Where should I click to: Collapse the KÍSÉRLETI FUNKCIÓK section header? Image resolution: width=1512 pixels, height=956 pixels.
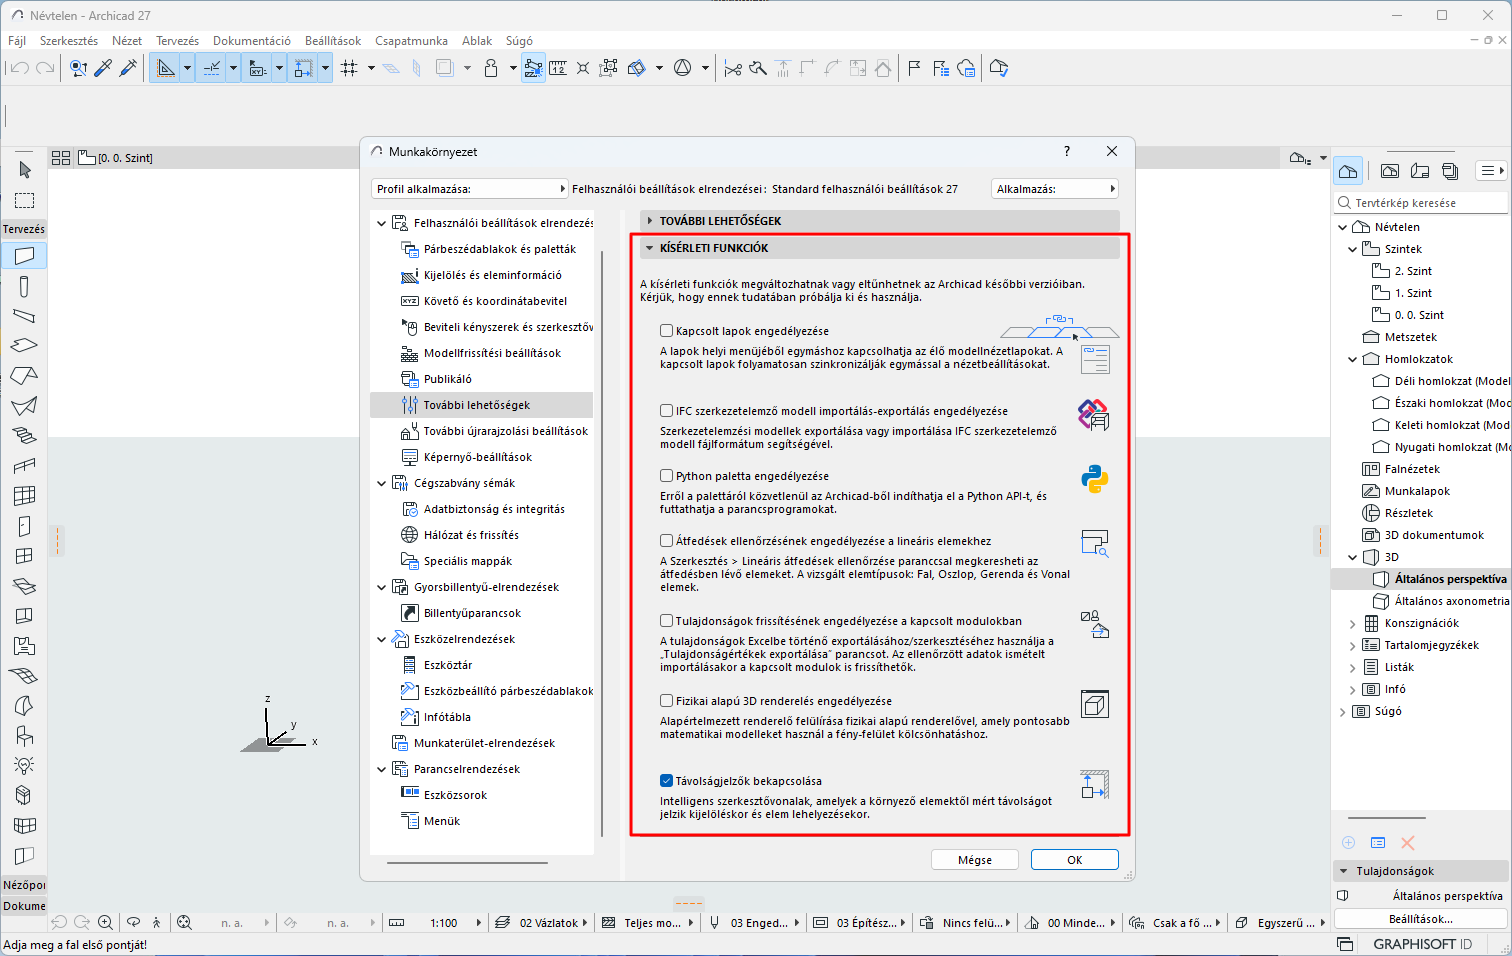point(880,248)
